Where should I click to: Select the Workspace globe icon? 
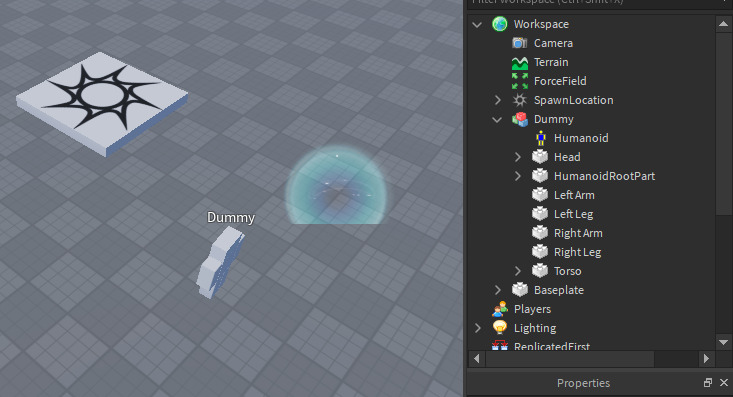[x=500, y=24]
